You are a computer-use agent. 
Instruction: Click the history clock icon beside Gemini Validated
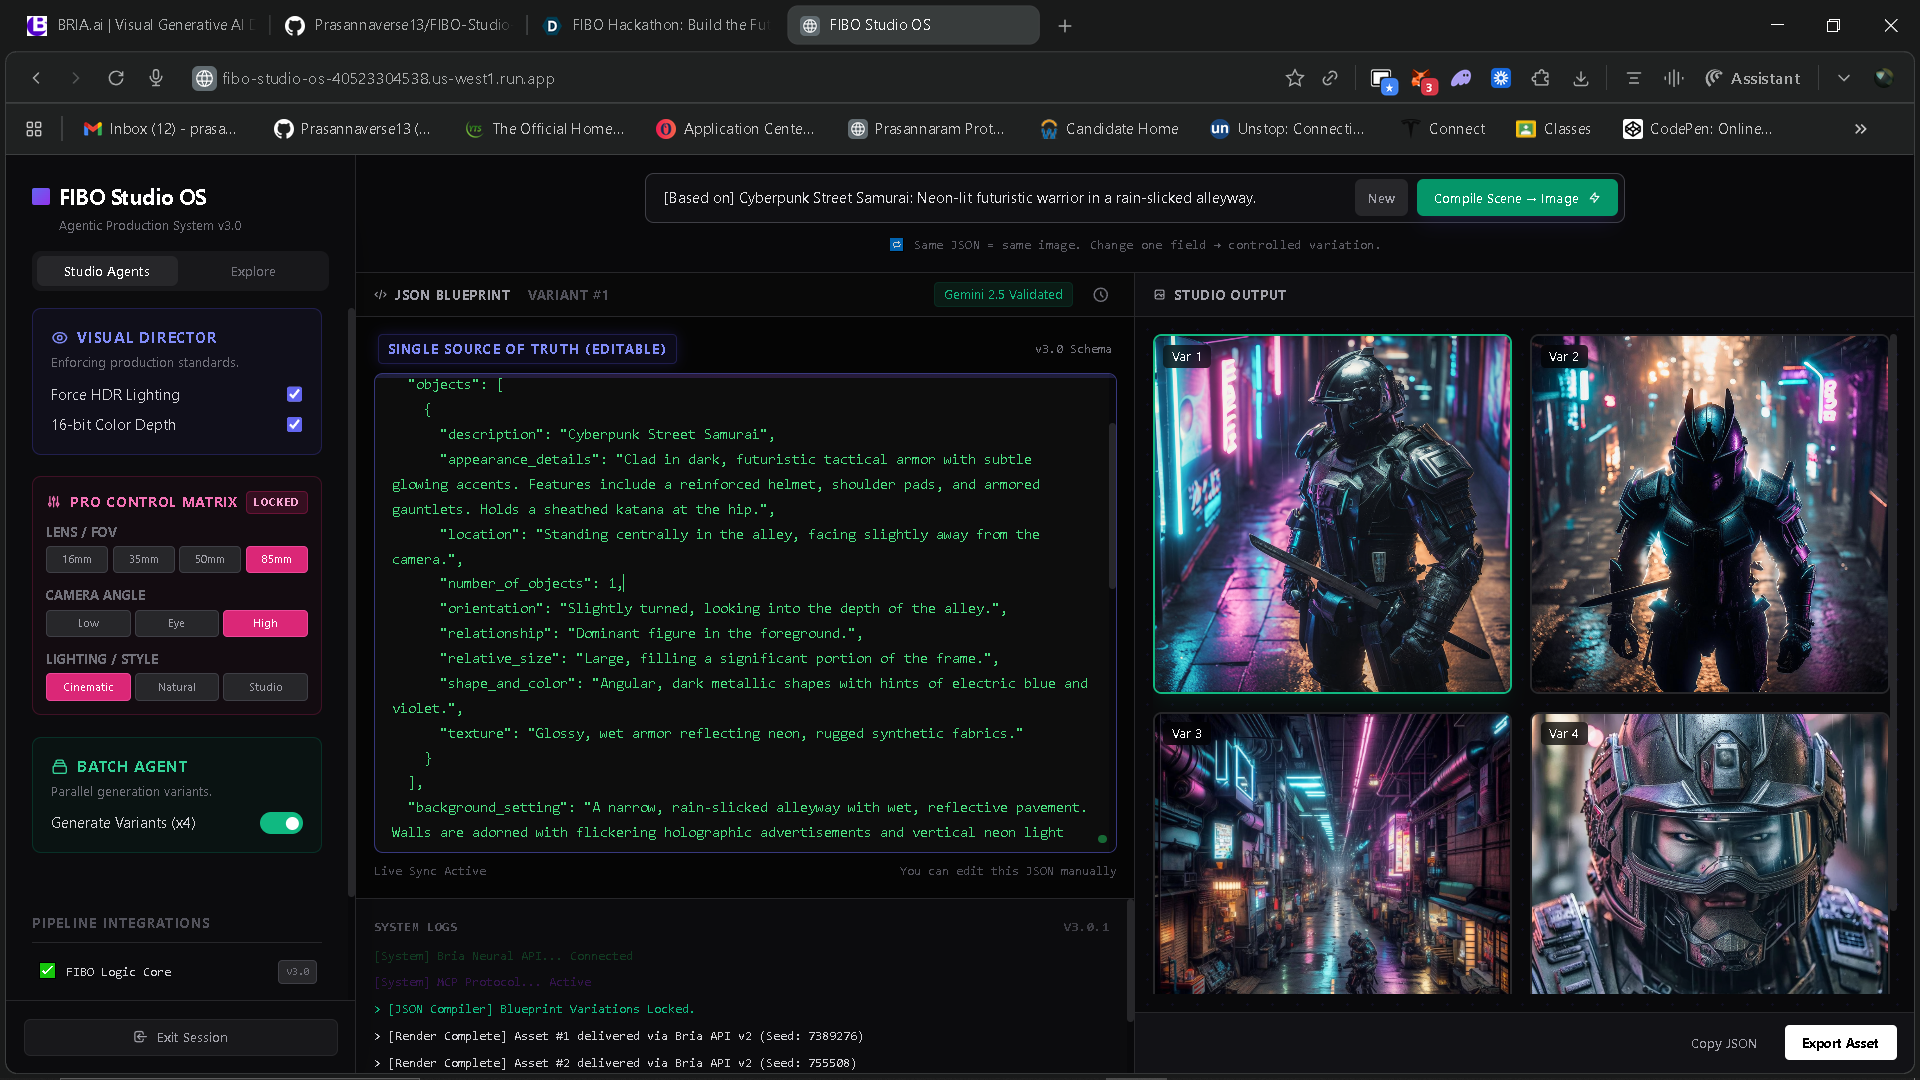coord(1100,295)
